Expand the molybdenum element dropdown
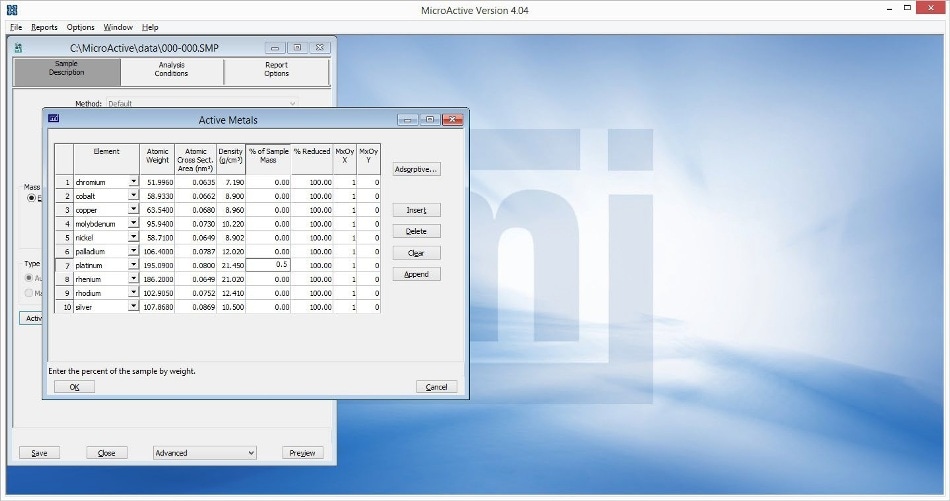 pyautogui.click(x=133, y=223)
